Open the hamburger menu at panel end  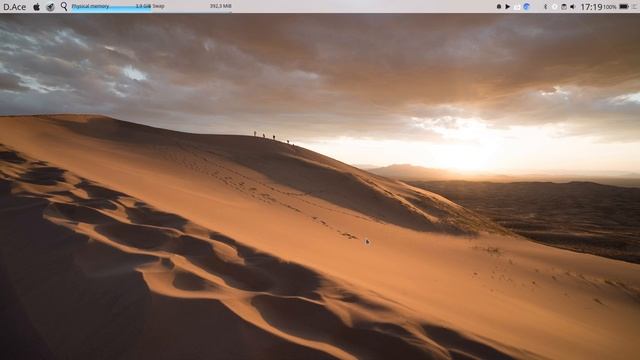(x=635, y=7)
